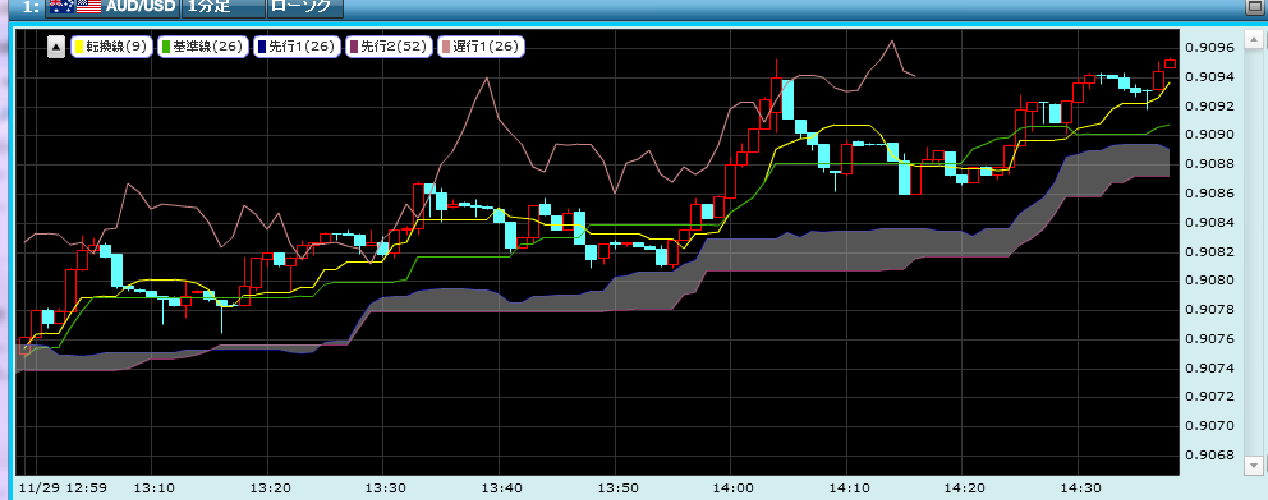The height and width of the screenshot is (500, 1268).
Task: Click the window restore button at top right
Action: pyautogui.click(x=1255, y=7)
